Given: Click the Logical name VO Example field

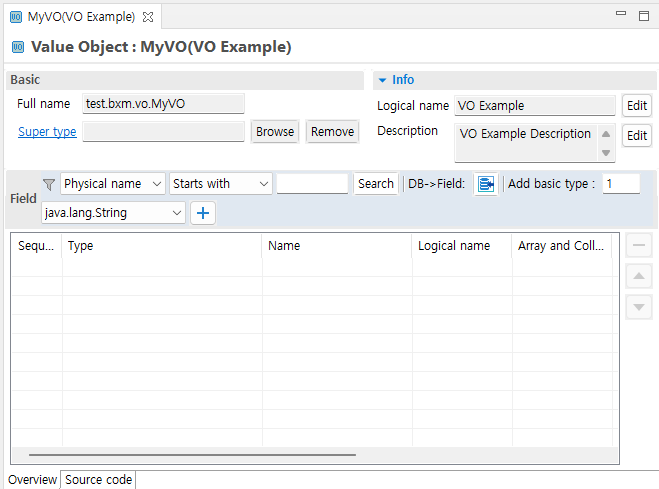Looking at the screenshot, I should pos(535,105).
